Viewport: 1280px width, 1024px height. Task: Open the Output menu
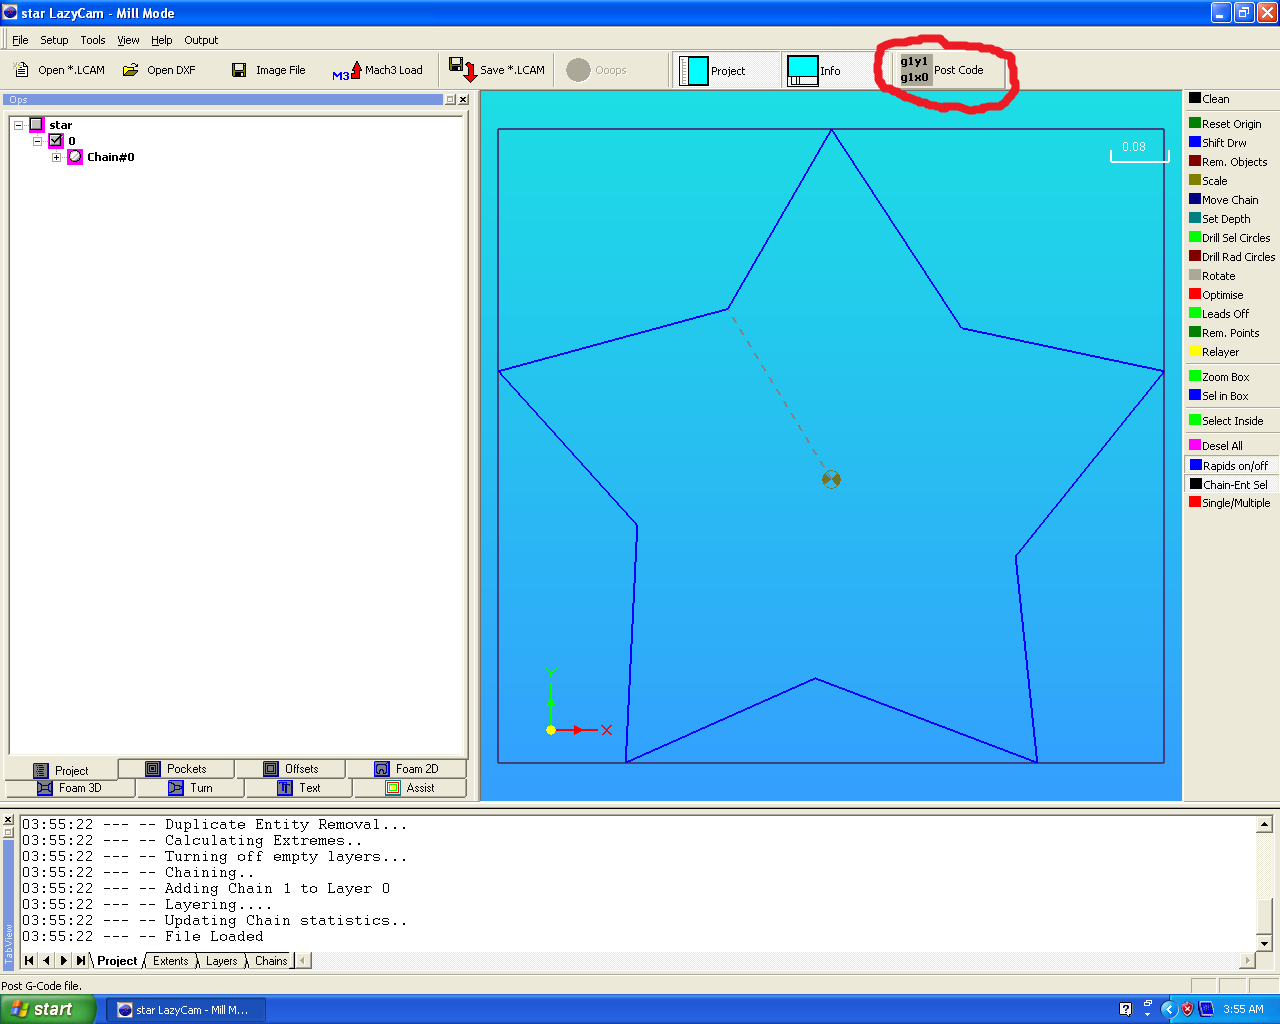click(201, 40)
